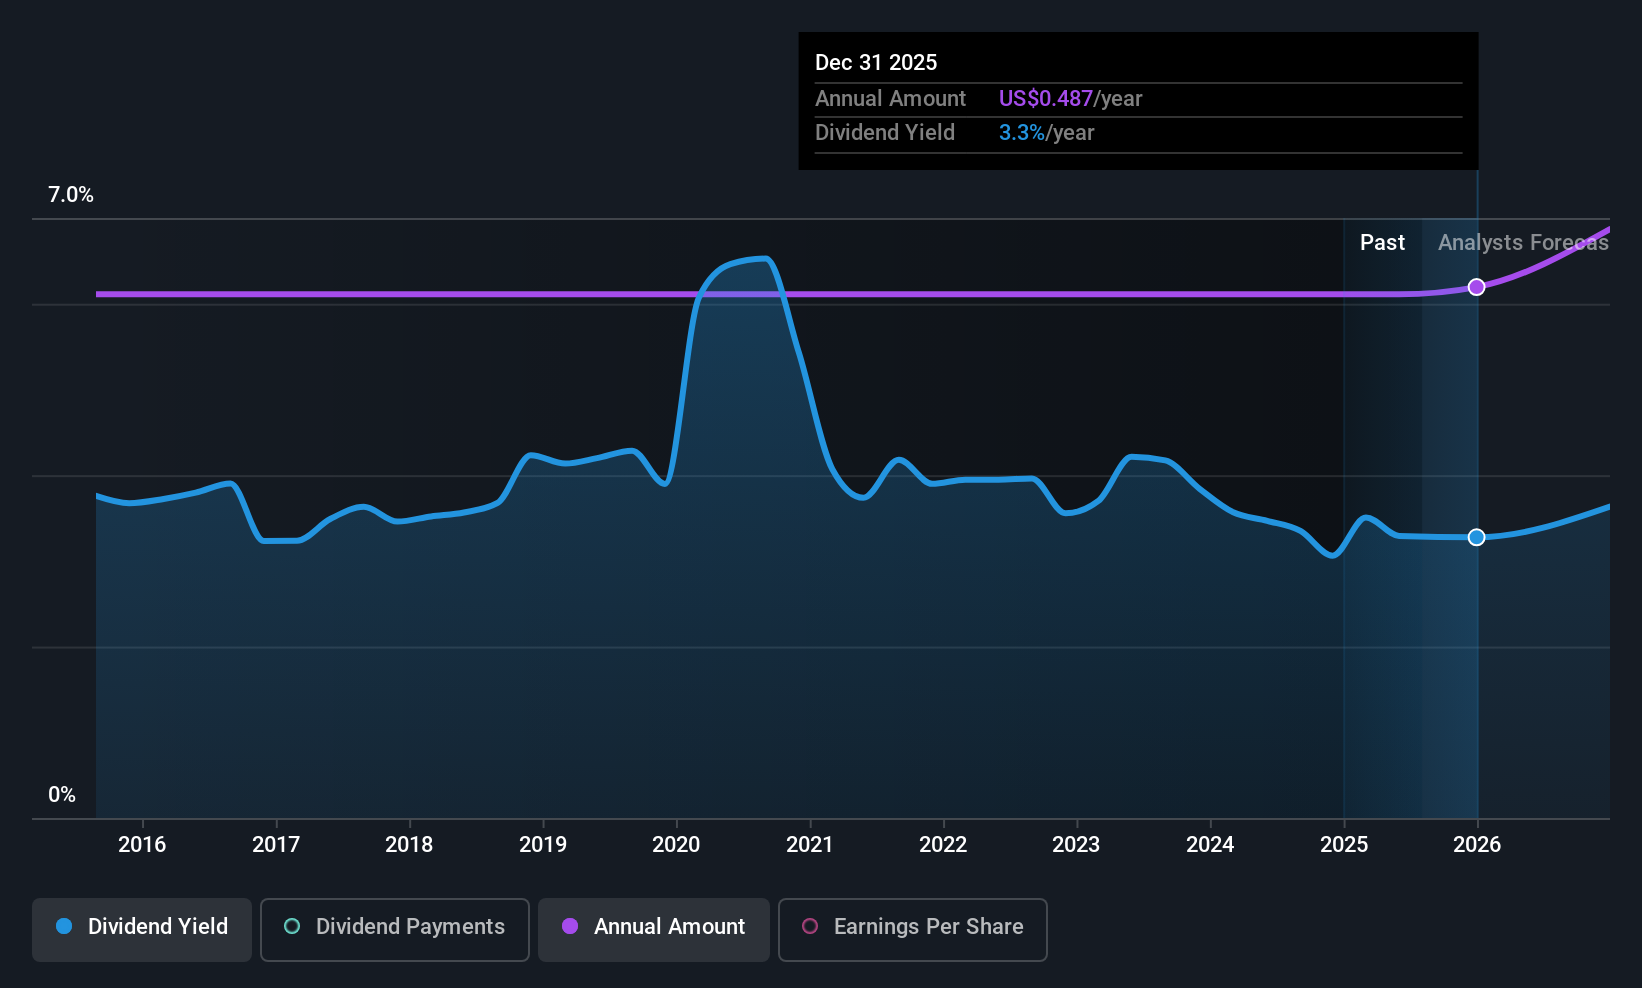Click the pink circle icon beside Earnings Per Share
The height and width of the screenshot is (988, 1642).
click(810, 927)
